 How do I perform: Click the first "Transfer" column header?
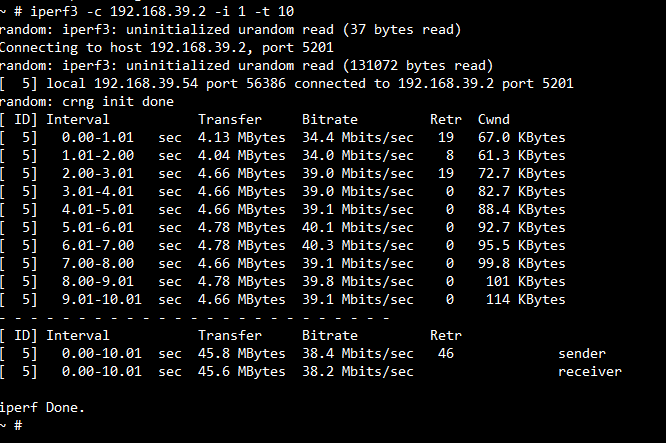pyautogui.click(x=230, y=120)
